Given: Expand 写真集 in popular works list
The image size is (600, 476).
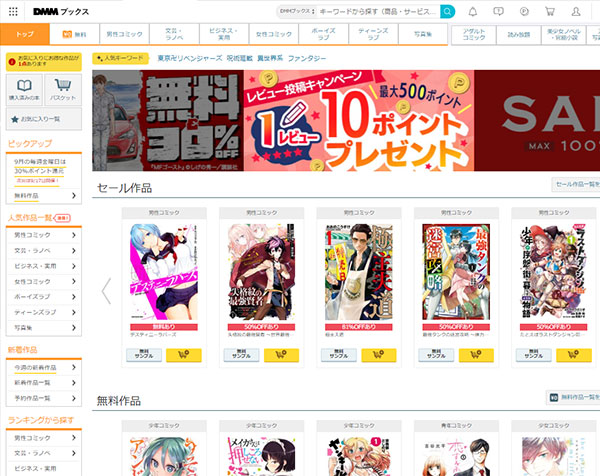Looking at the screenshot, I should 44,328.
